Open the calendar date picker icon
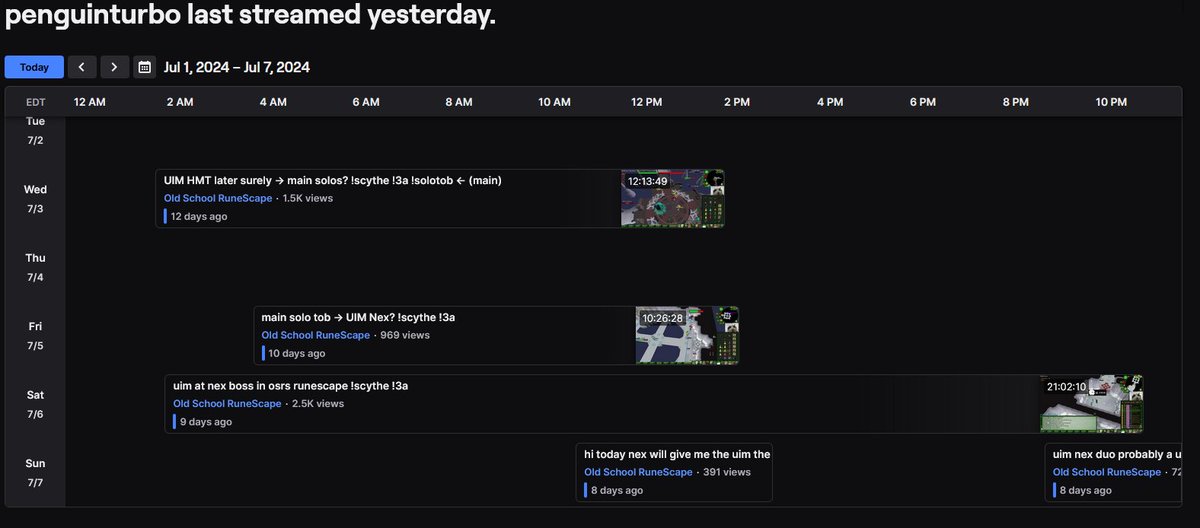1200x528 pixels. 145,67
